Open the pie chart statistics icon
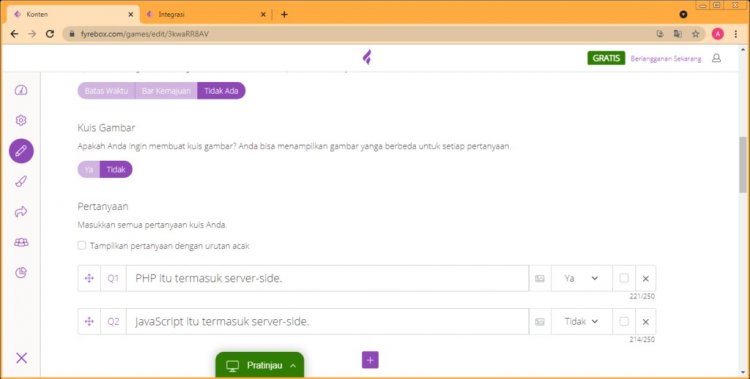This screenshot has width=750, height=379. 21,272
